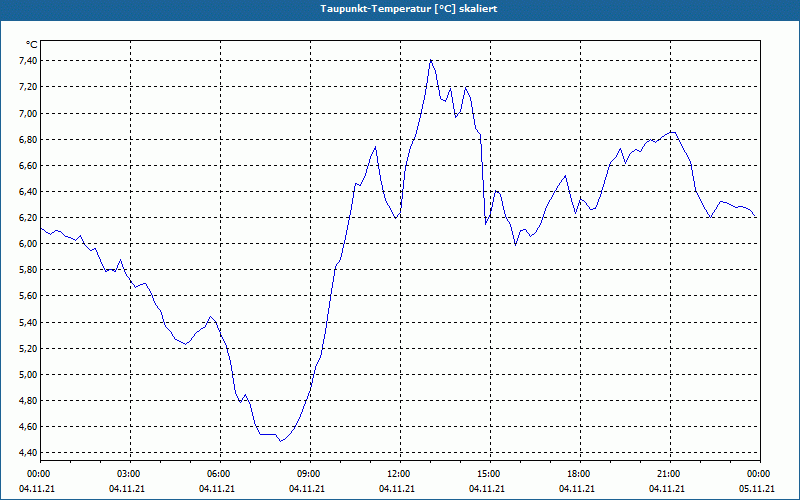Click the 6,60 y-axis value
Screen dimensions: 800x500
click(x=29, y=165)
